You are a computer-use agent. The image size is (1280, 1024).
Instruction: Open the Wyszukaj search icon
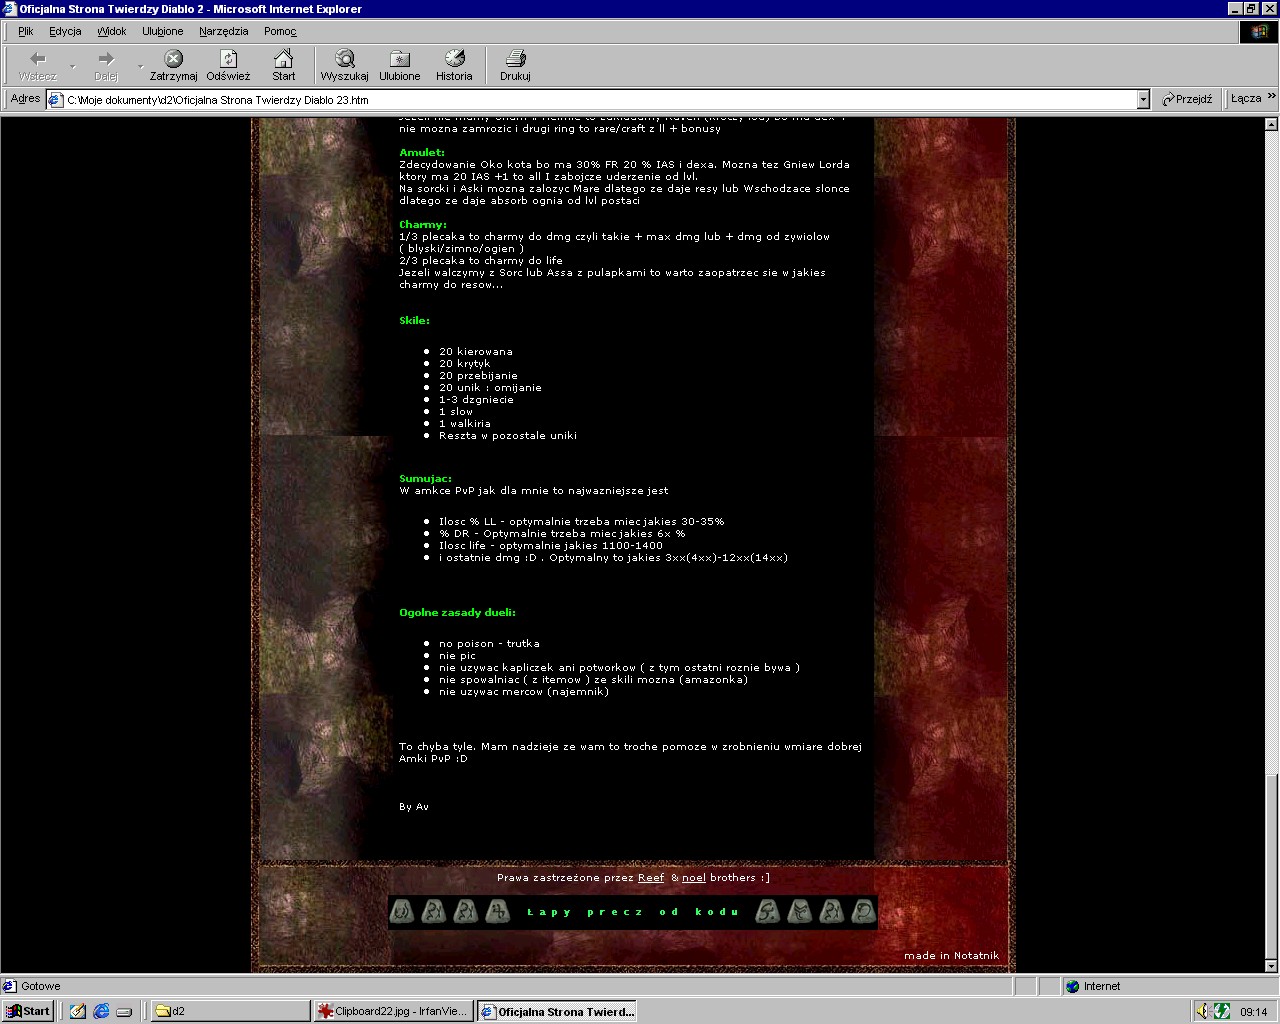point(344,59)
